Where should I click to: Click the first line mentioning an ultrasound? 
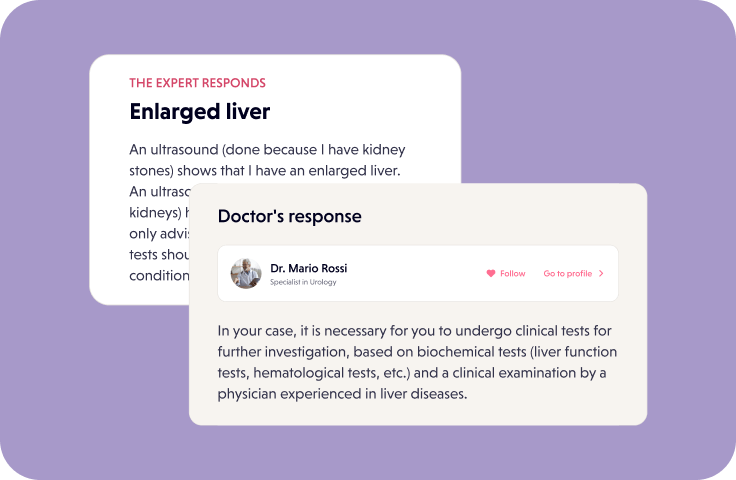point(267,149)
